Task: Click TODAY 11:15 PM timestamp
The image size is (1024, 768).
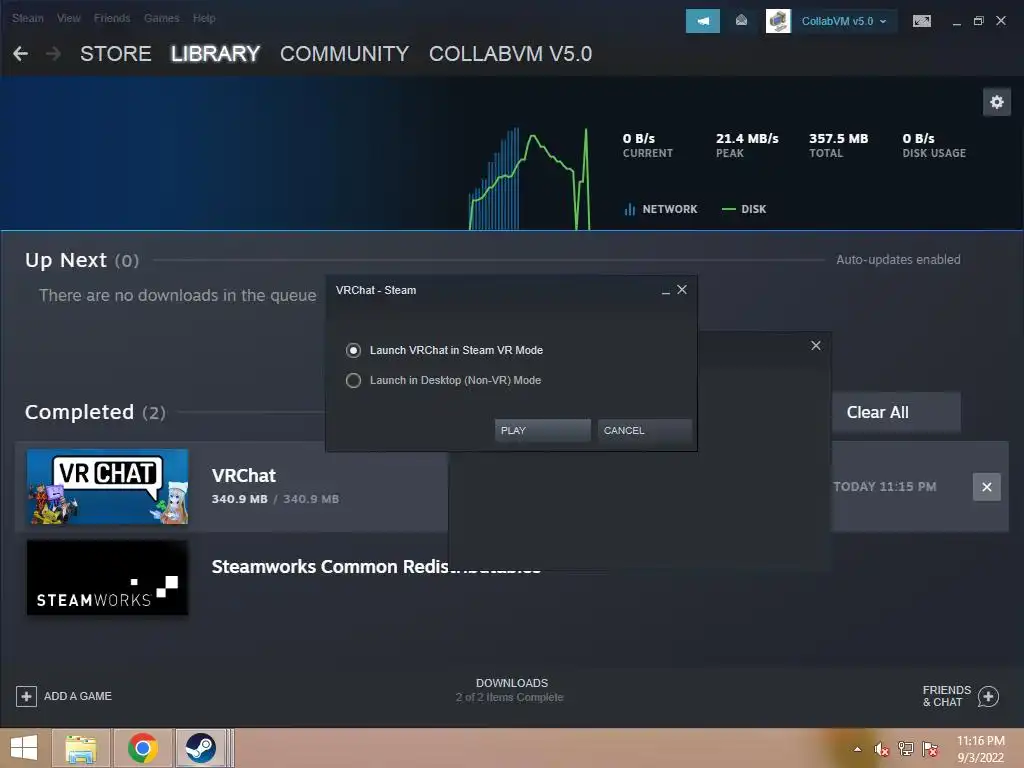Action: [x=884, y=487]
